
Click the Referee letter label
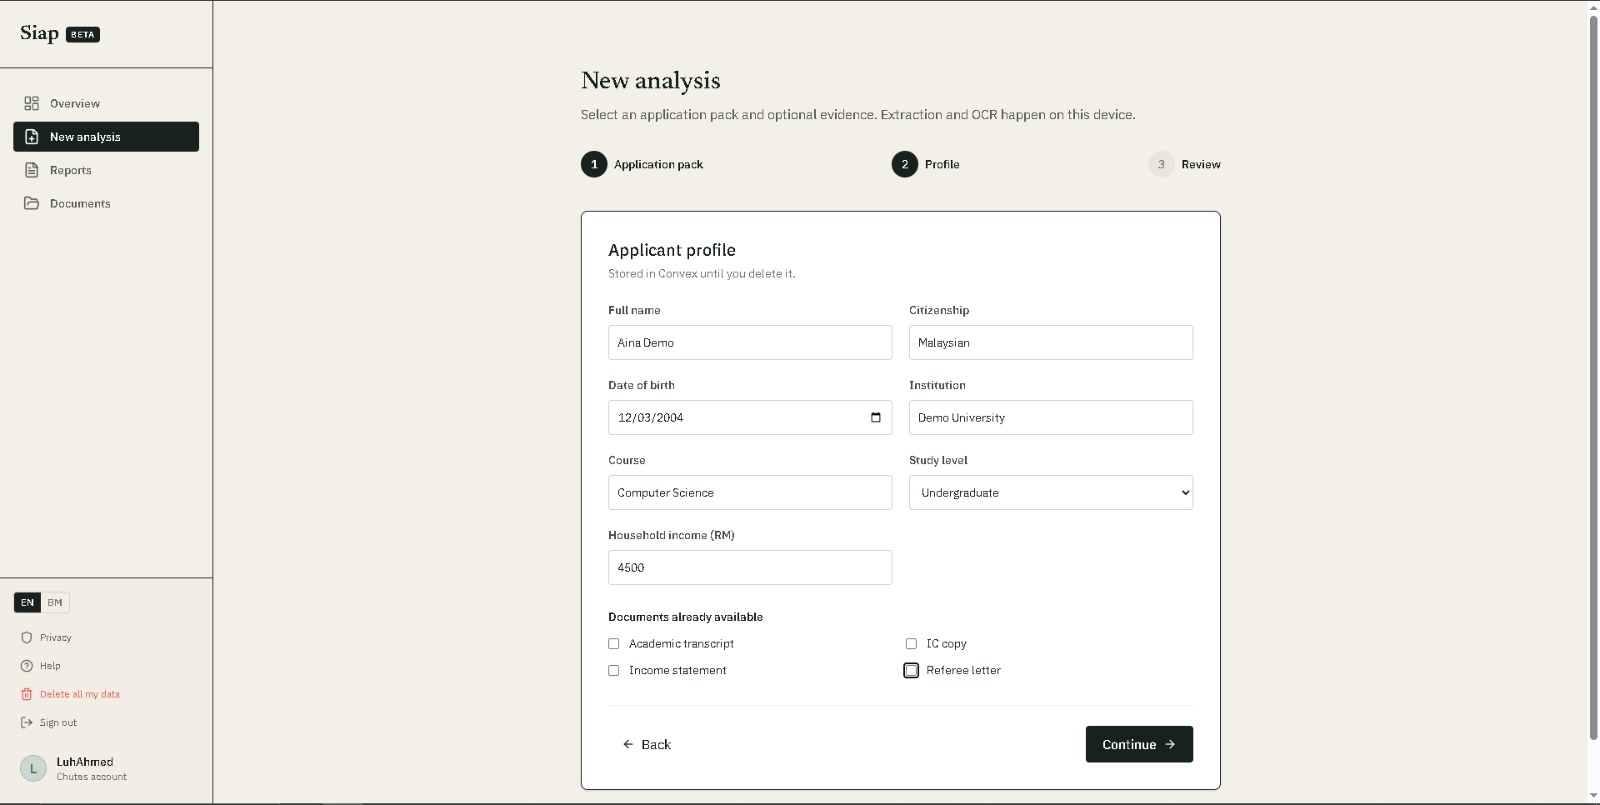click(x=963, y=671)
